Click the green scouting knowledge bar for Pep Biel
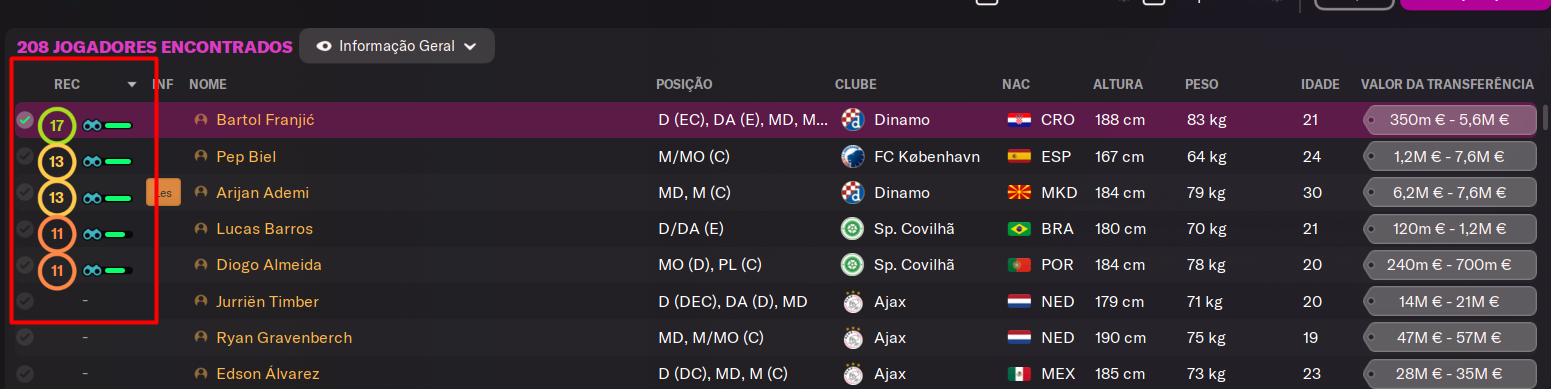The width and height of the screenshot is (1551, 389). (x=119, y=162)
